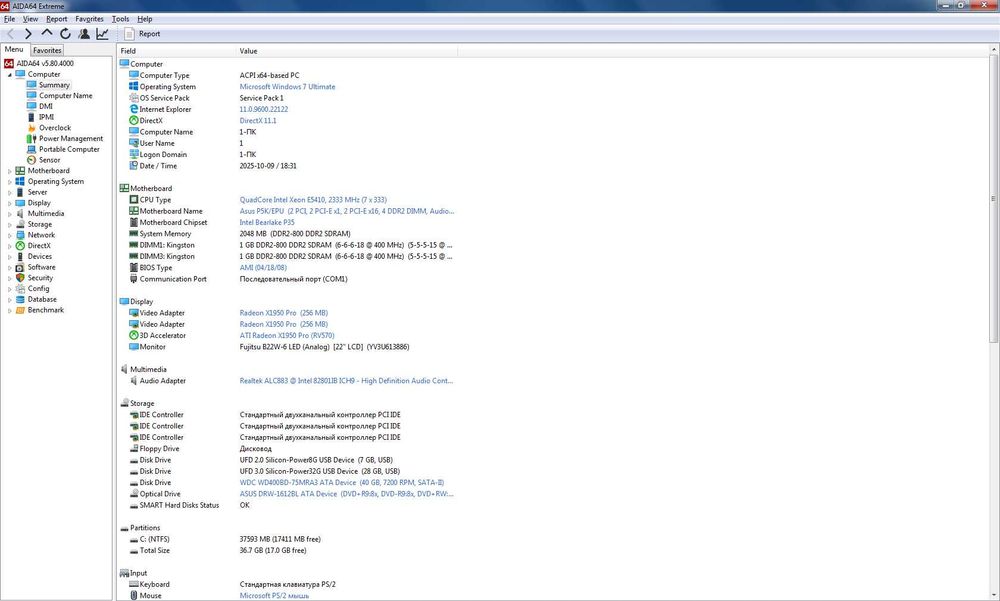Open the Favorites menu
This screenshot has width=1000, height=601.
point(89,19)
